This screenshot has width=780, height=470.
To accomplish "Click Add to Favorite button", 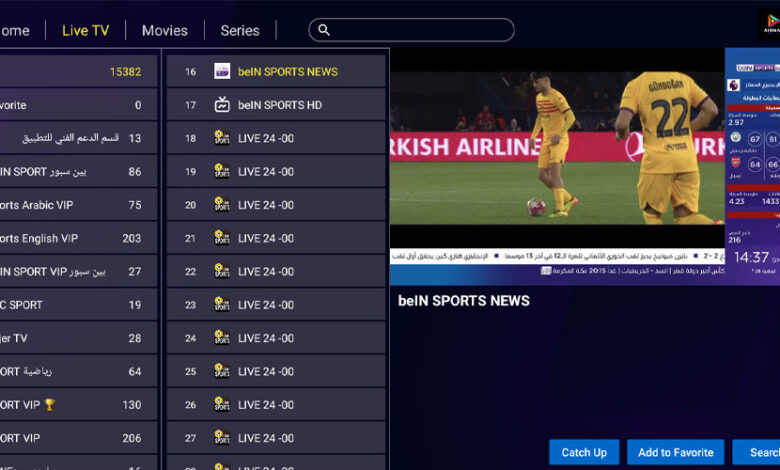I will point(675,453).
